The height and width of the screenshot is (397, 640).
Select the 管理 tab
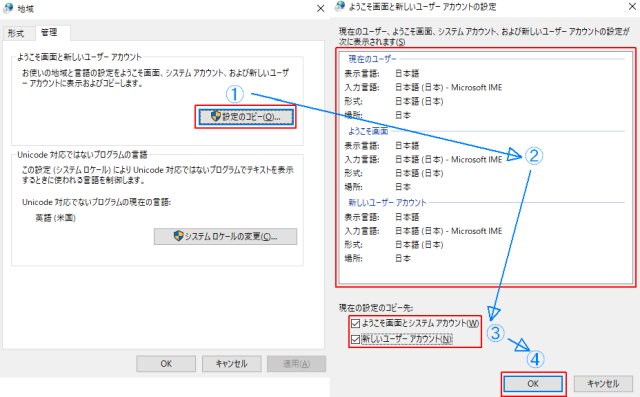pyautogui.click(x=49, y=33)
